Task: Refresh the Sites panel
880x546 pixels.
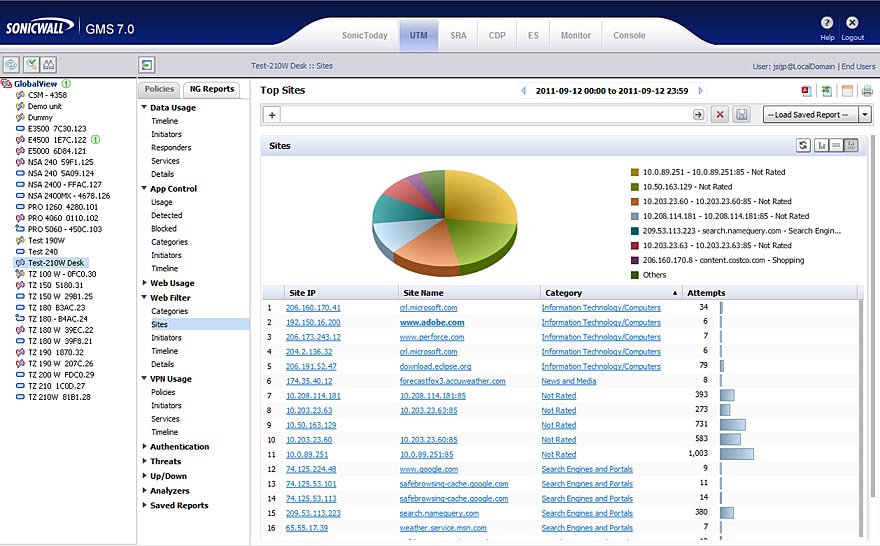Action: click(x=803, y=145)
